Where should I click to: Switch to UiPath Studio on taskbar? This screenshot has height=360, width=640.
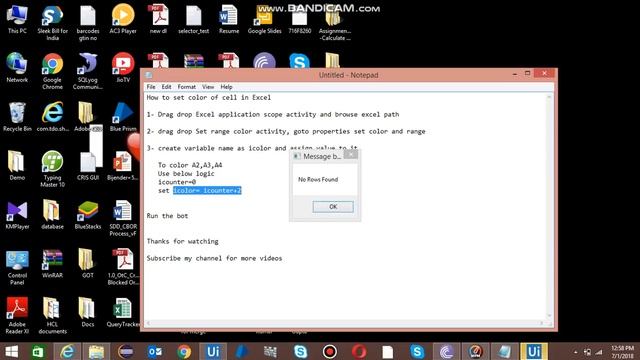point(213,352)
